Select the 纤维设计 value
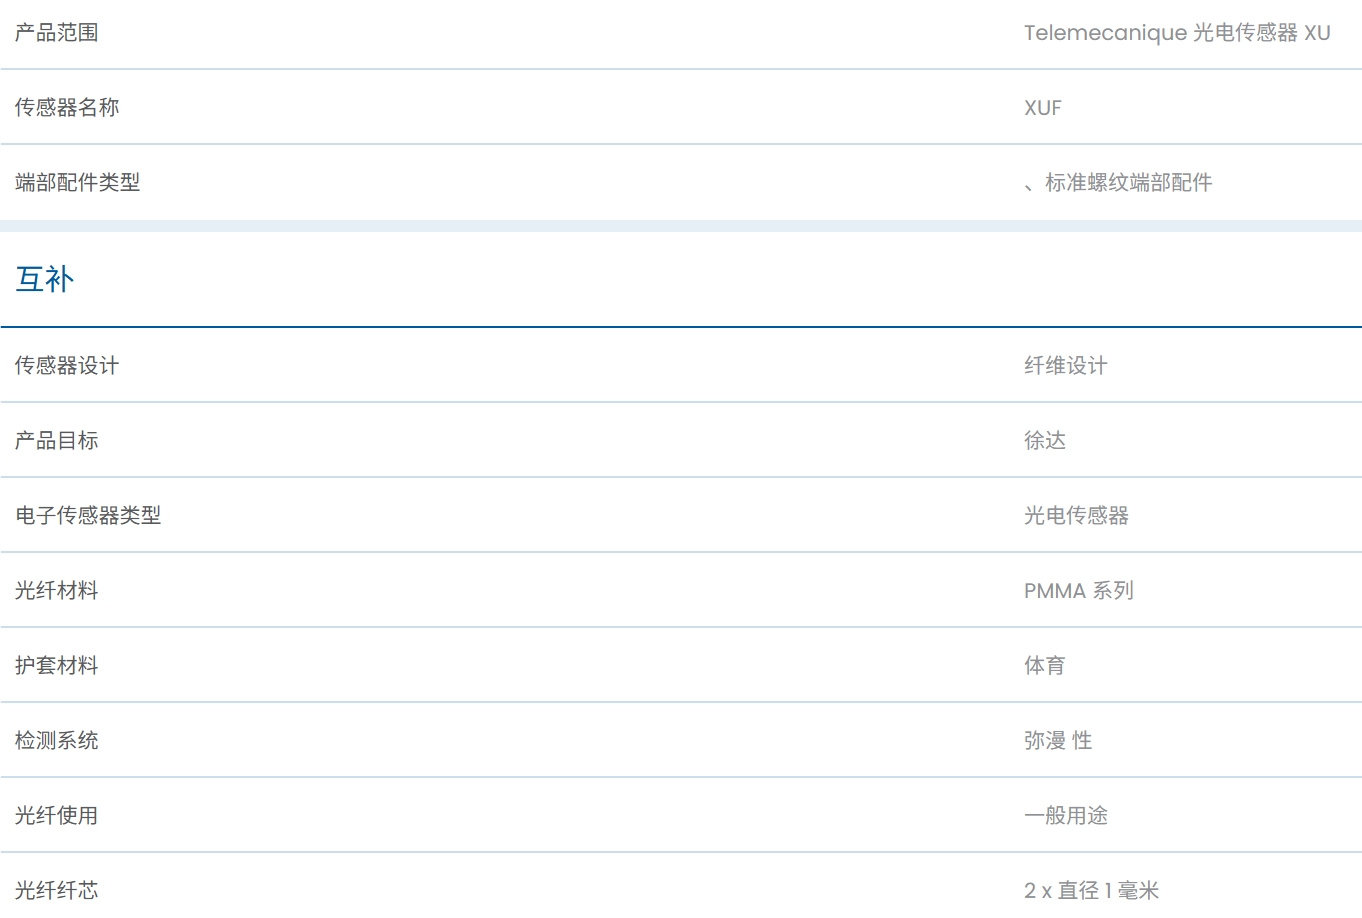This screenshot has width=1362, height=918. [1066, 366]
